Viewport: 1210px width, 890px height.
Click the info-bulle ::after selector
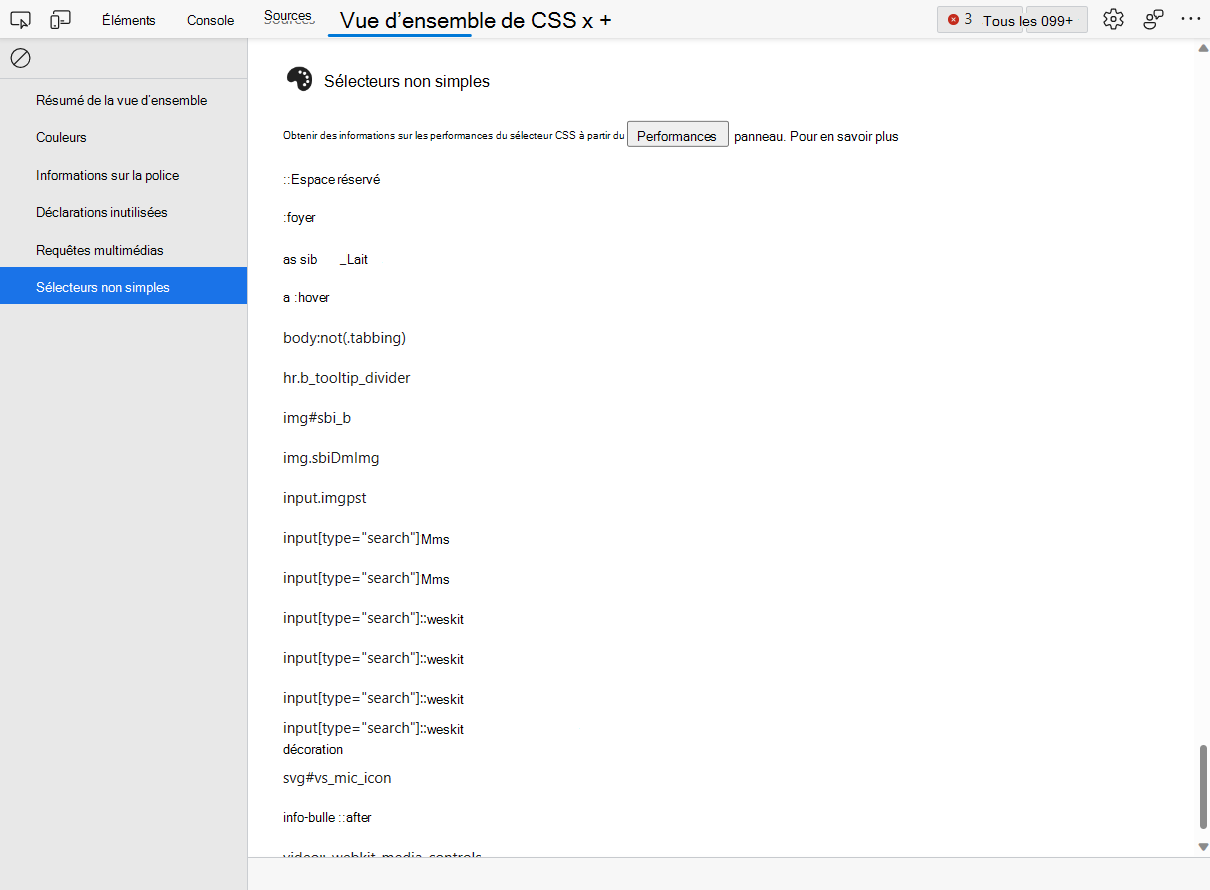pyautogui.click(x=327, y=817)
